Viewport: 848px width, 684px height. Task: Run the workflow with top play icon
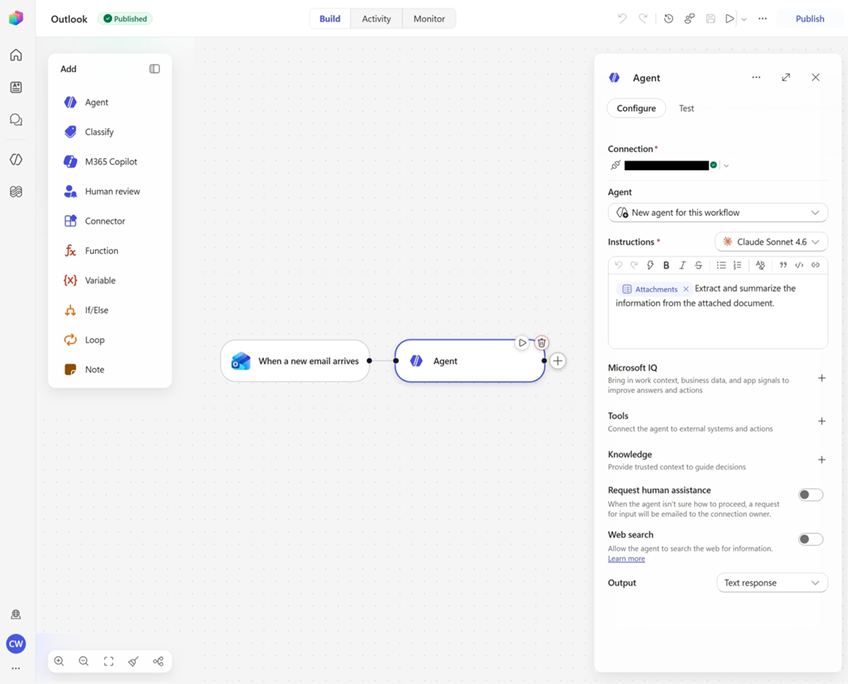point(730,18)
